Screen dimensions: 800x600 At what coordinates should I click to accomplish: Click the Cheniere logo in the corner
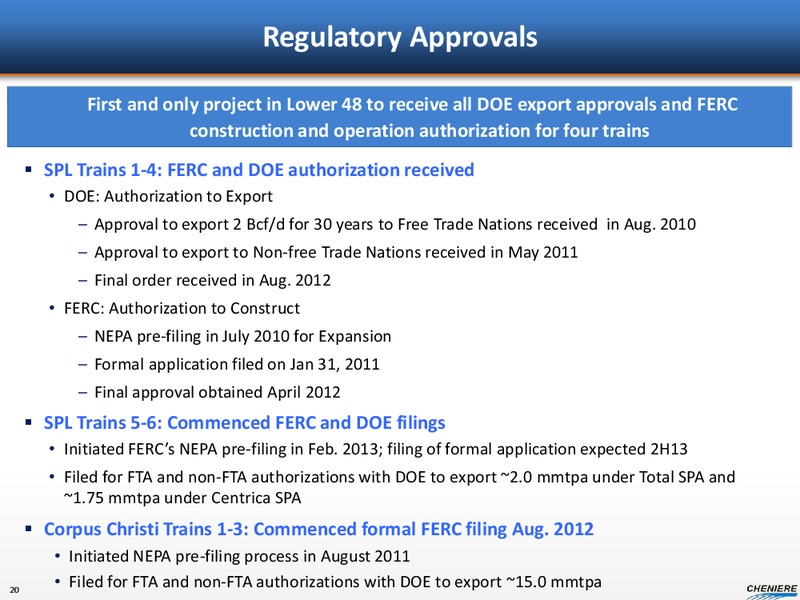coord(771,591)
